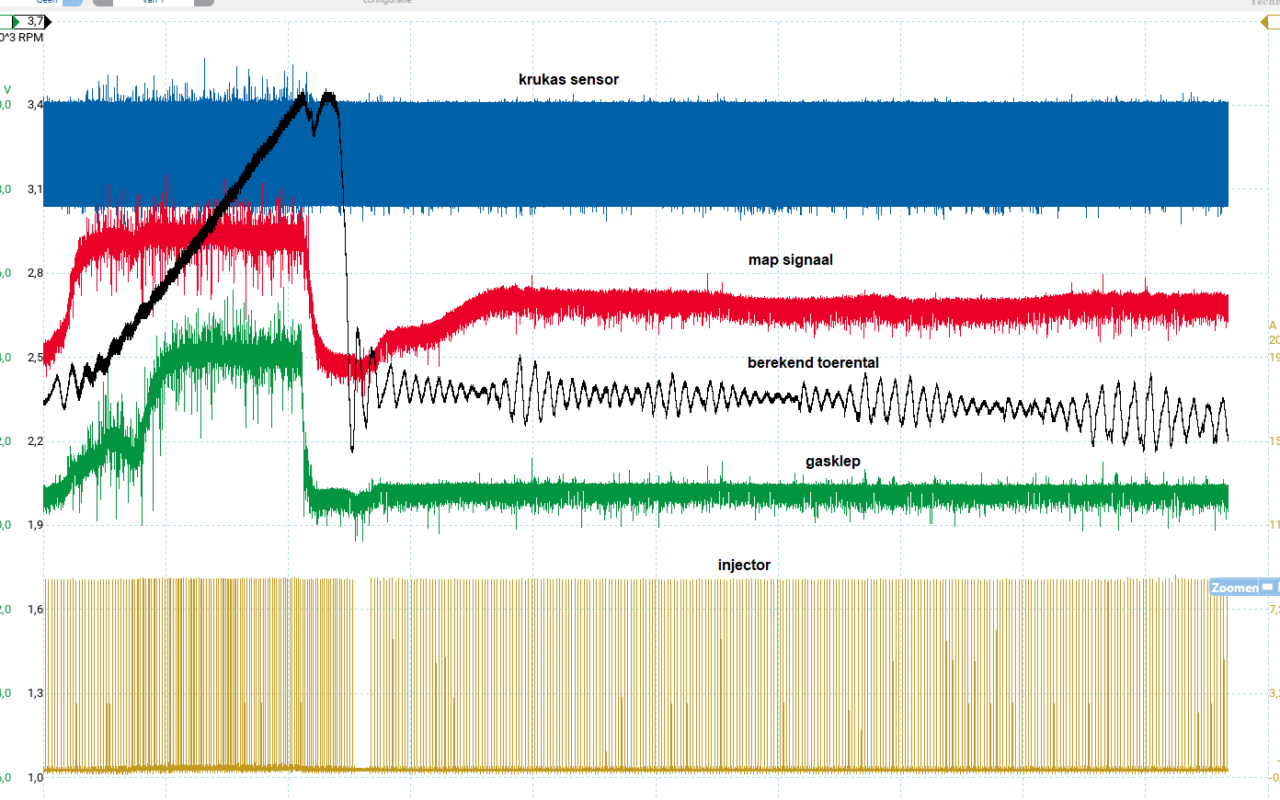
Task: Select the injector annotation label
Action: click(x=744, y=565)
